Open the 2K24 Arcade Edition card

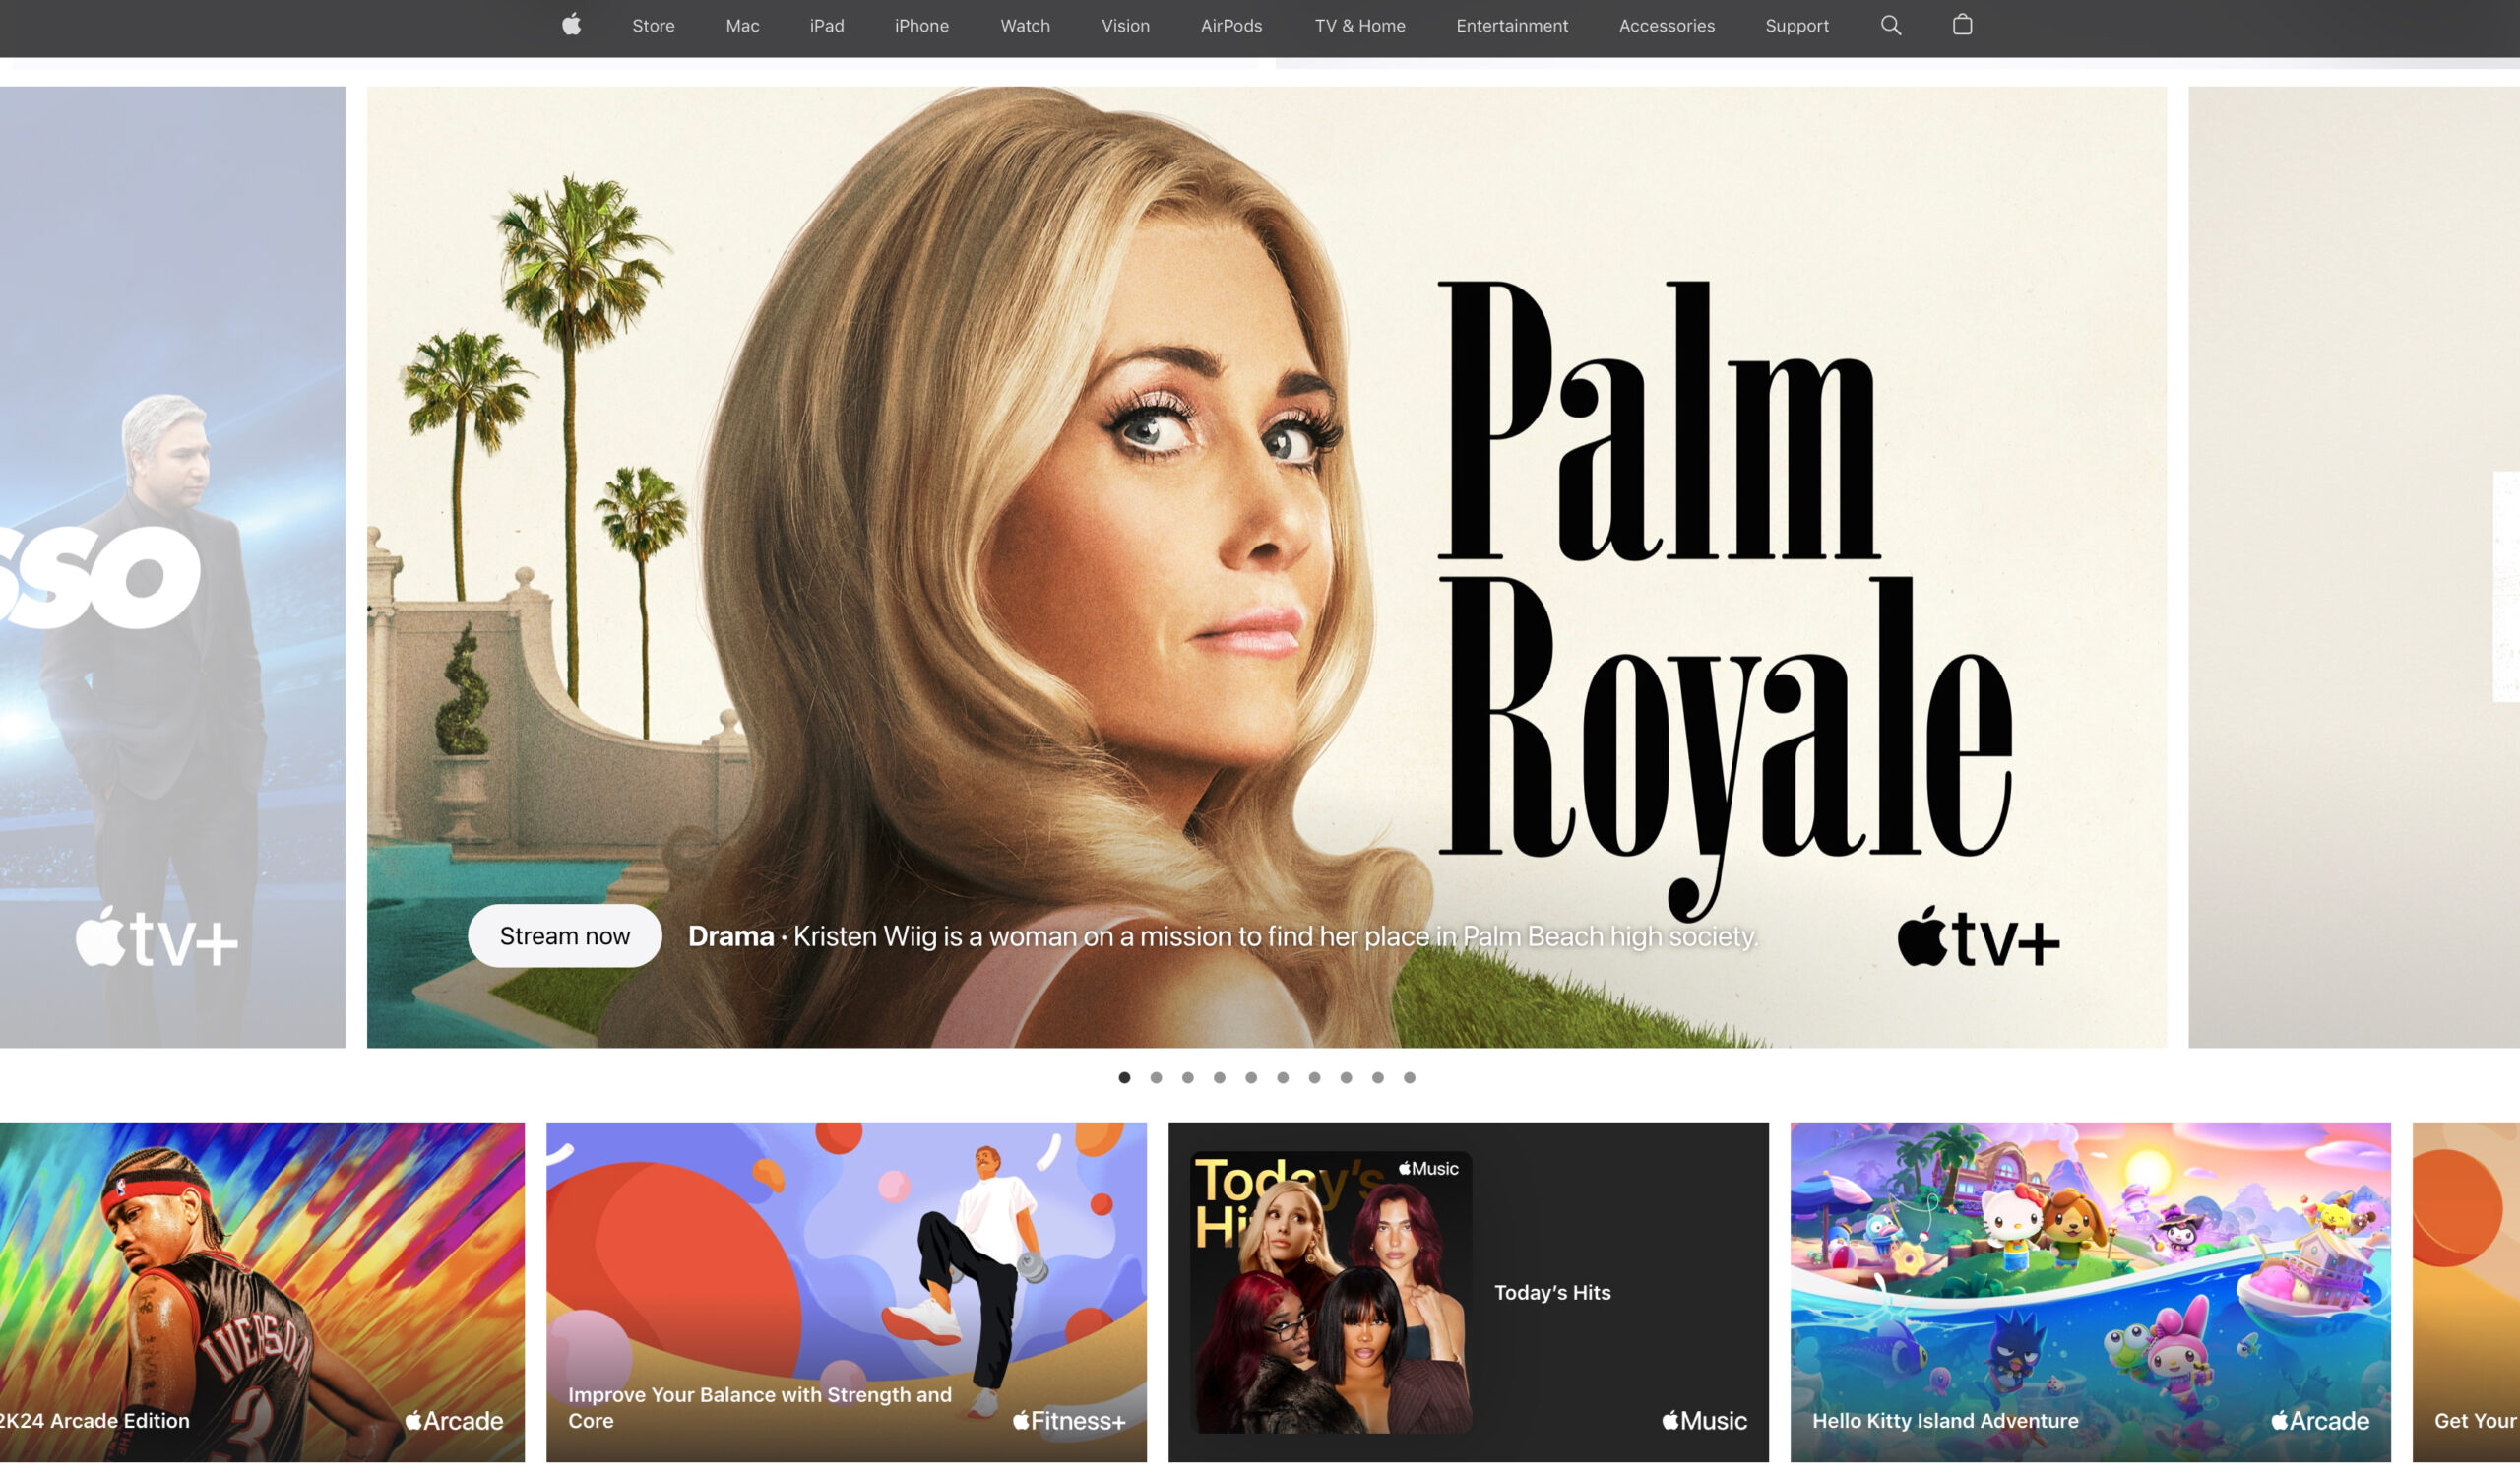(x=262, y=1292)
